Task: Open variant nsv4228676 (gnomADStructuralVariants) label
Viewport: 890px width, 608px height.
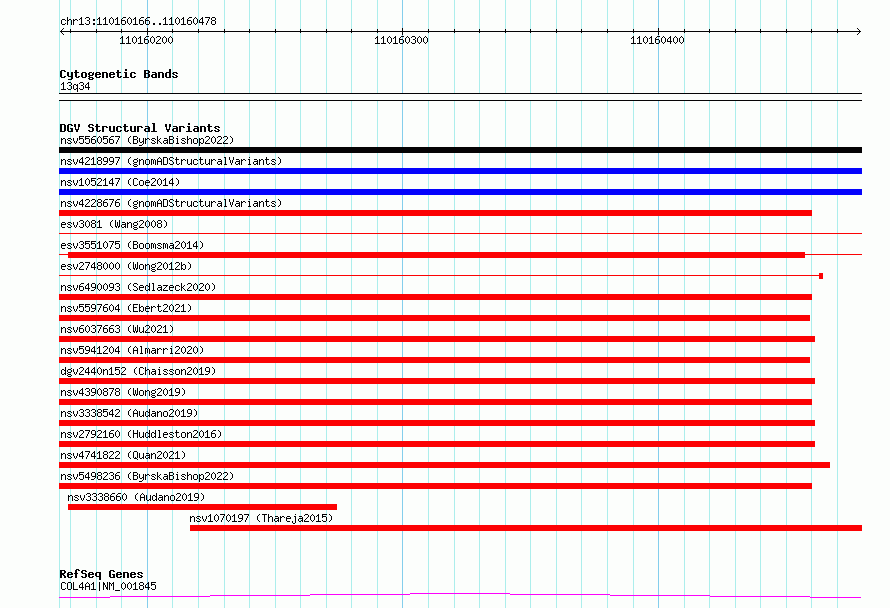Action: pos(171,203)
